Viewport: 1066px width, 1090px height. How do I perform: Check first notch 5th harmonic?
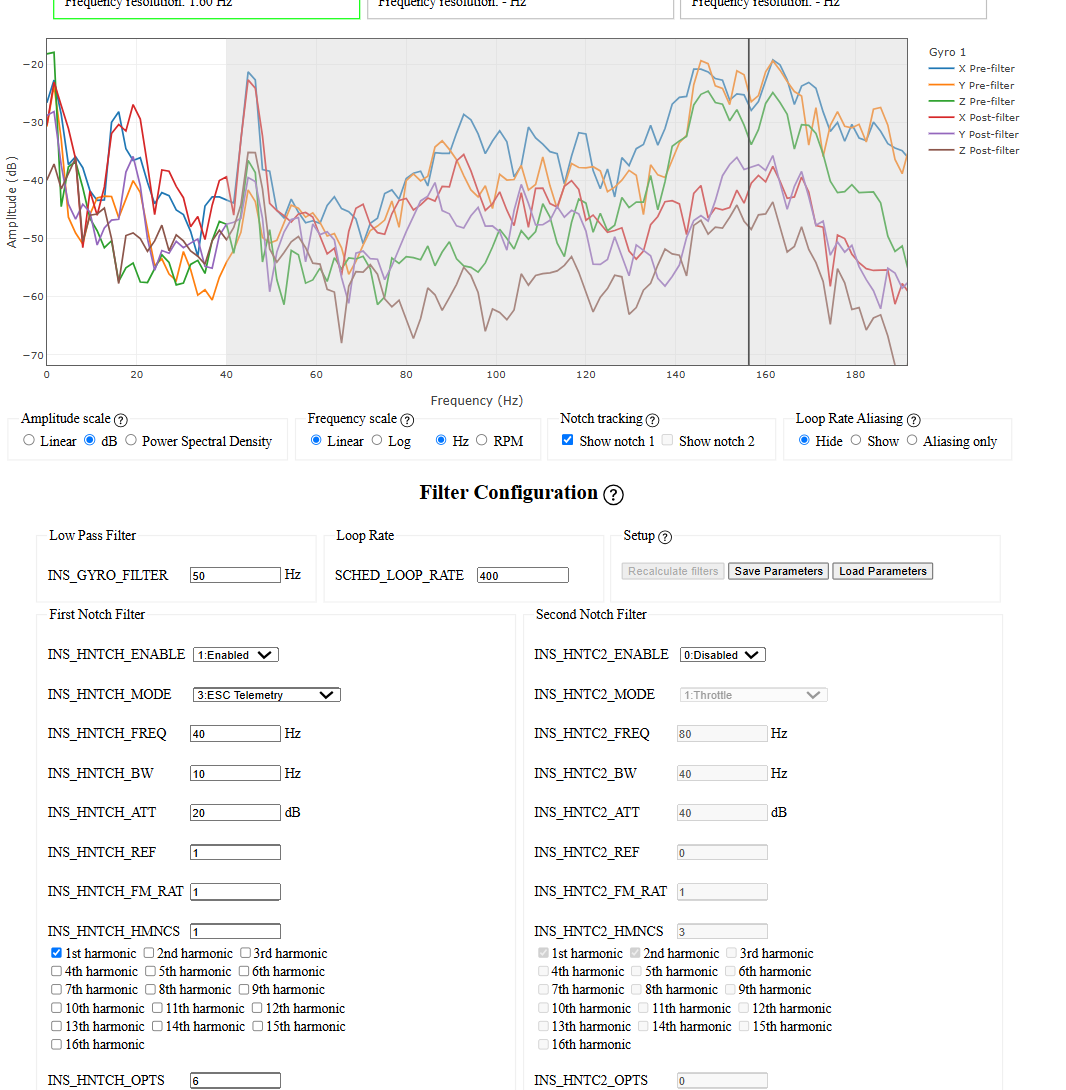(150, 971)
